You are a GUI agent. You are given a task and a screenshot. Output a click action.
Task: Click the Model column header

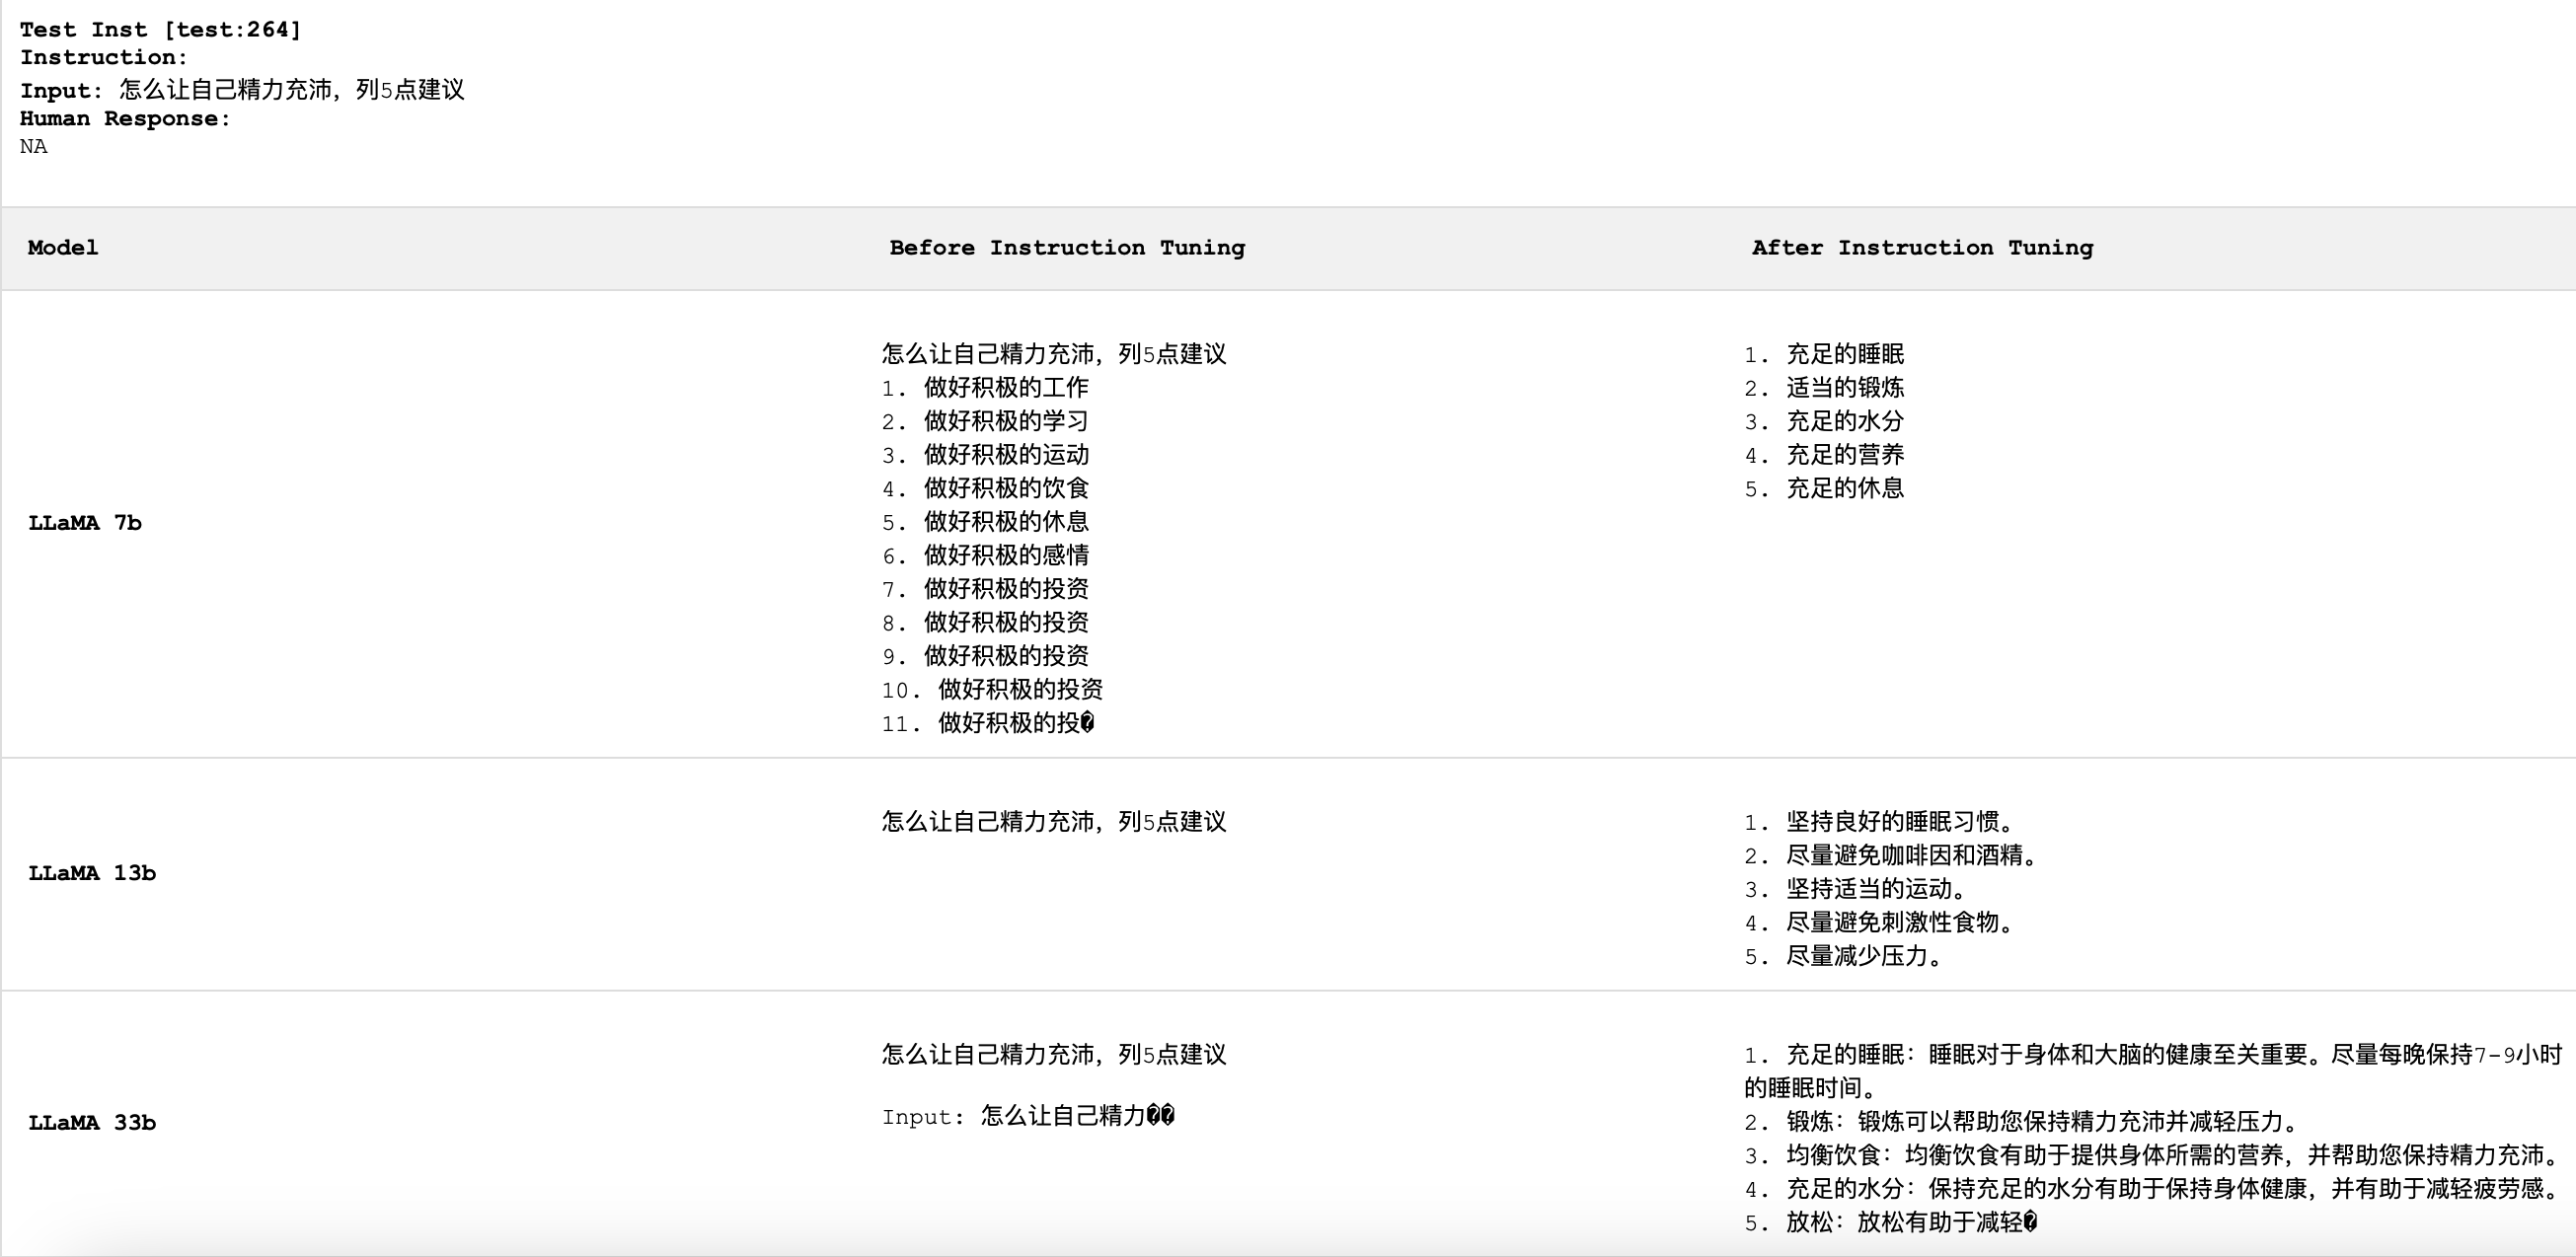click(62, 247)
